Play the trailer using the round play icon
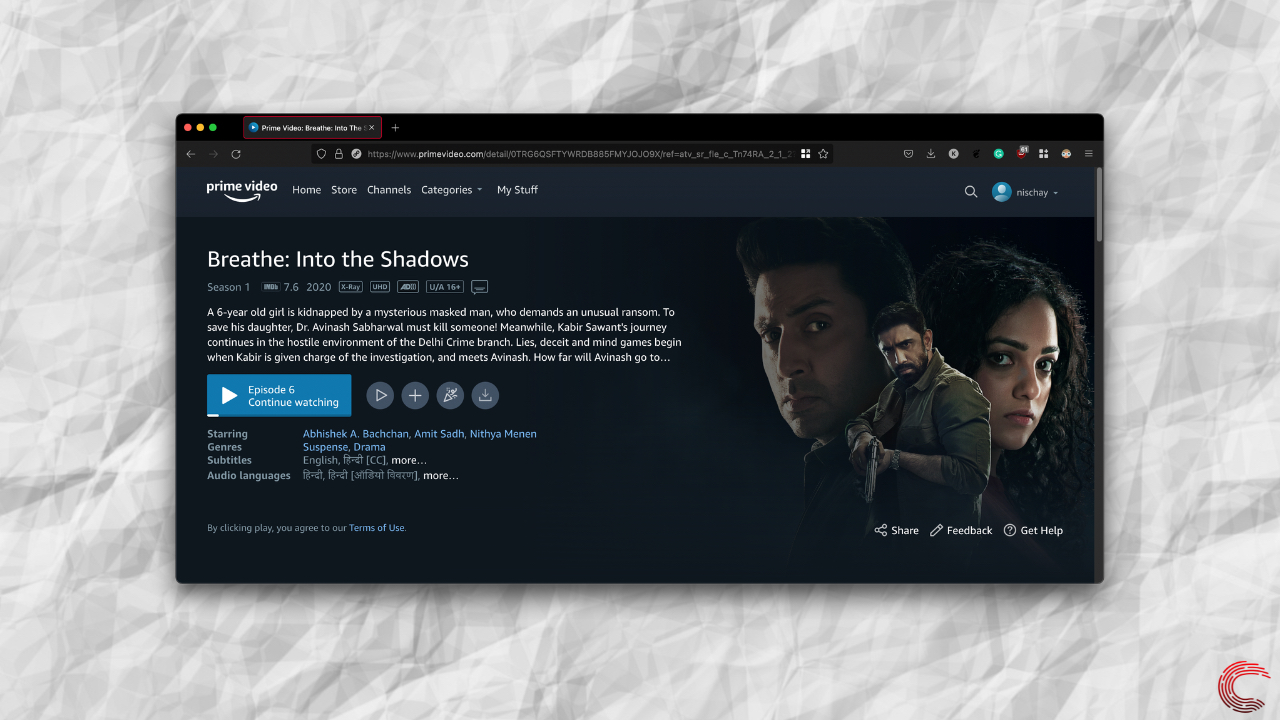This screenshot has height=720, width=1280. click(380, 395)
